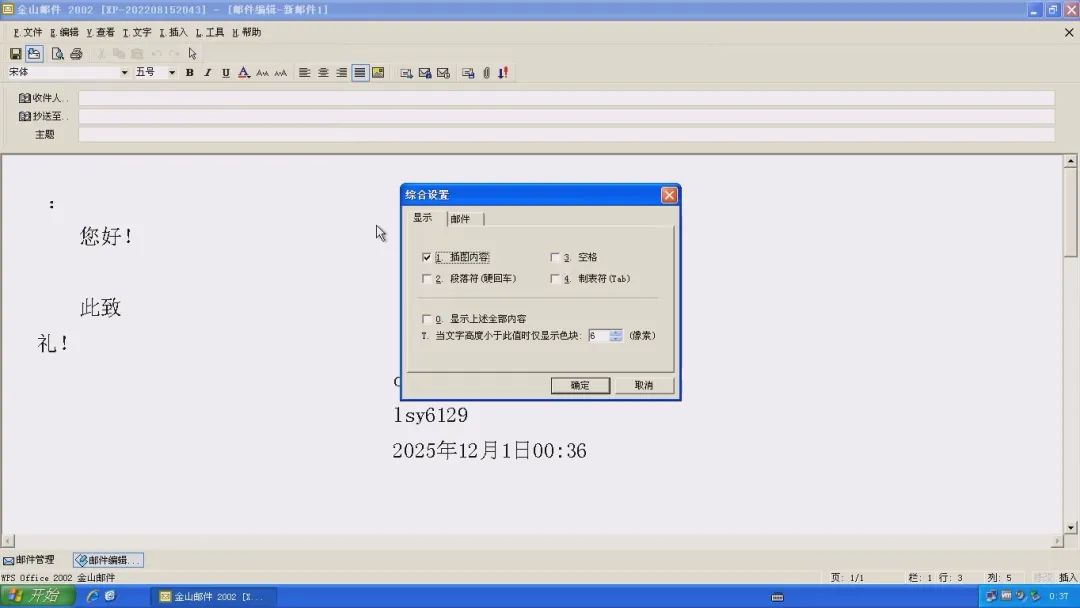Click the 收件人 address book button
1080x608 pixels.
point(43,98)
